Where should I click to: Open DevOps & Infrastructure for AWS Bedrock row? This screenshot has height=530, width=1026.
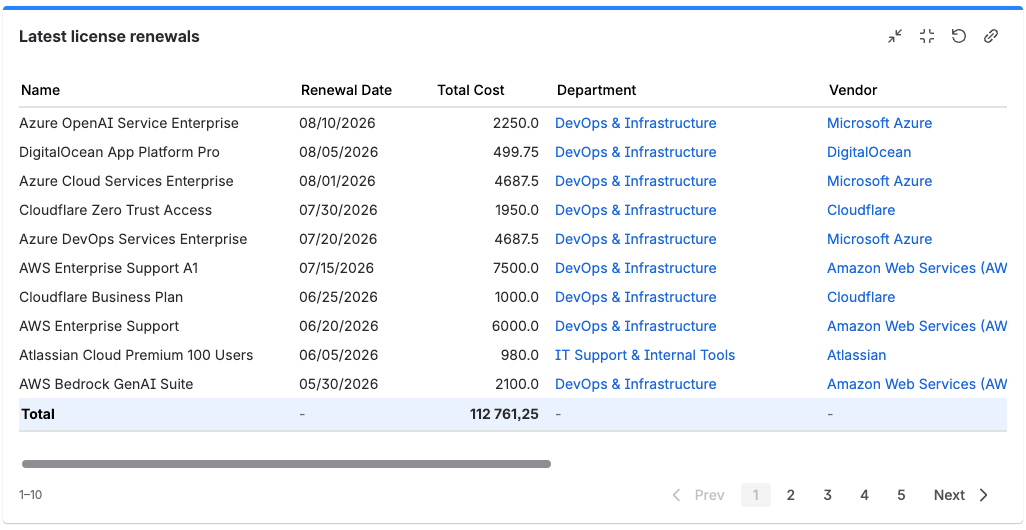pyautogui.click(x=635, y=384)
